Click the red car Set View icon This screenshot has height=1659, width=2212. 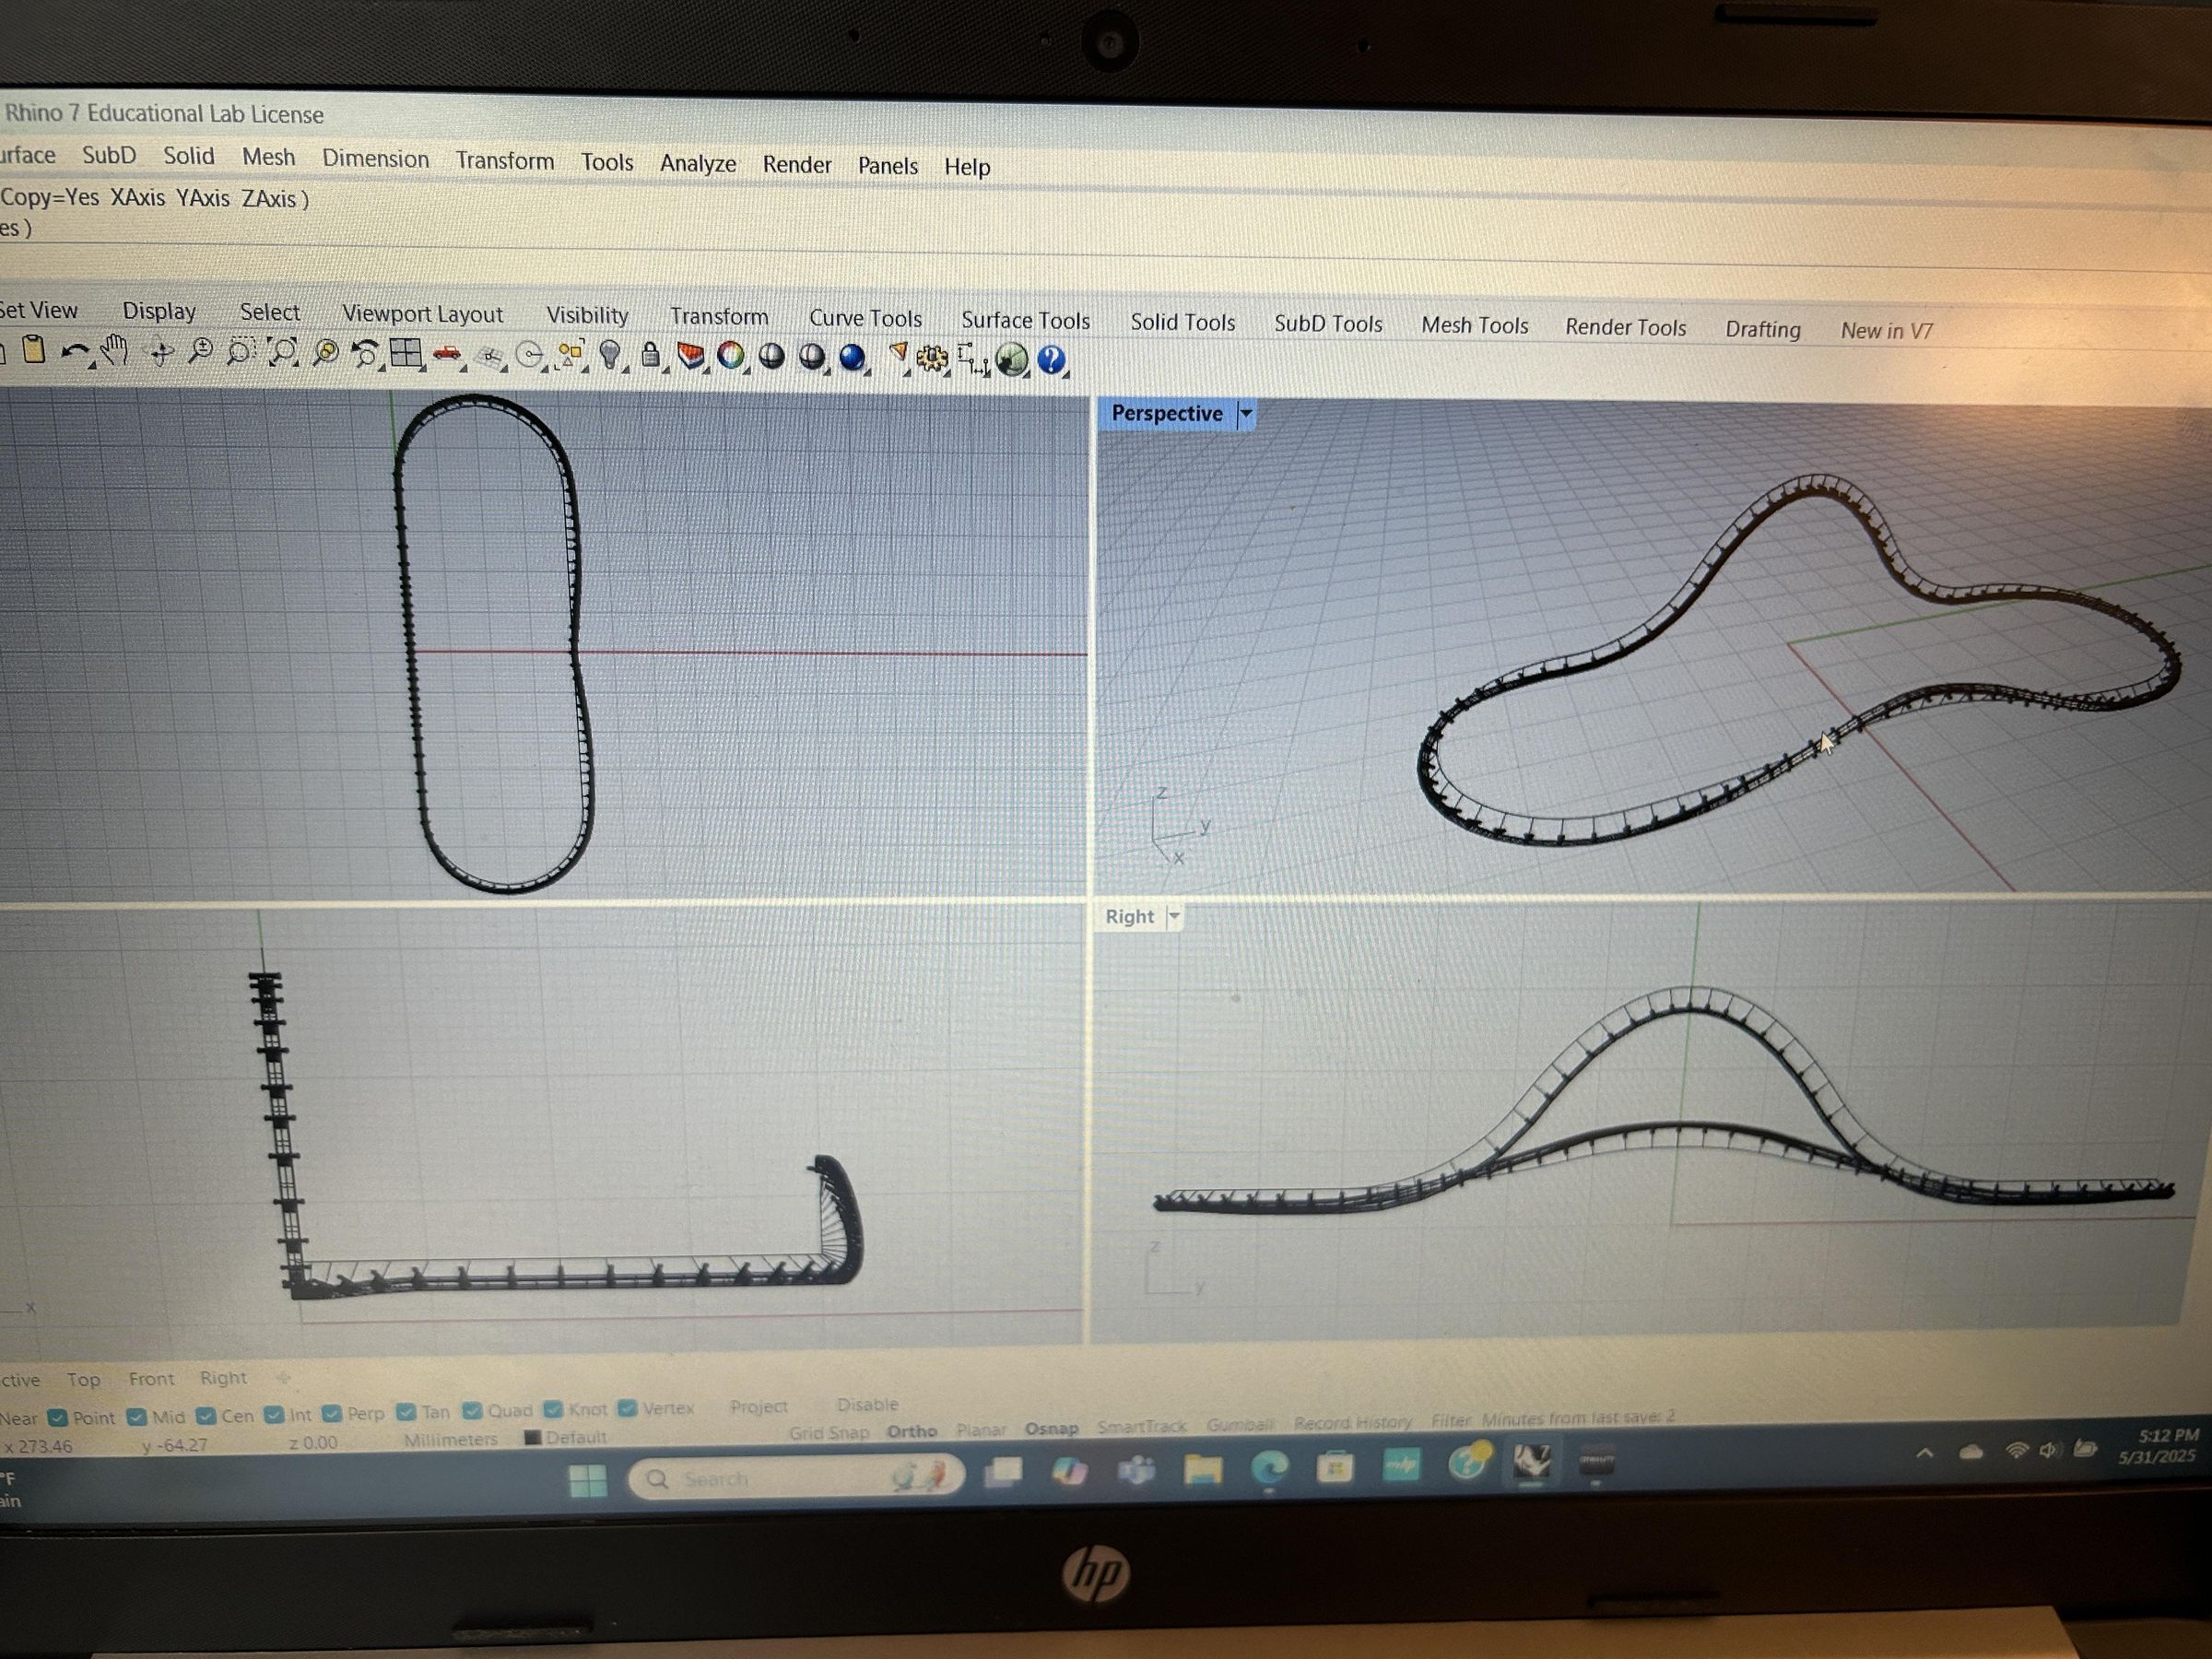click(x=447, y=354)
